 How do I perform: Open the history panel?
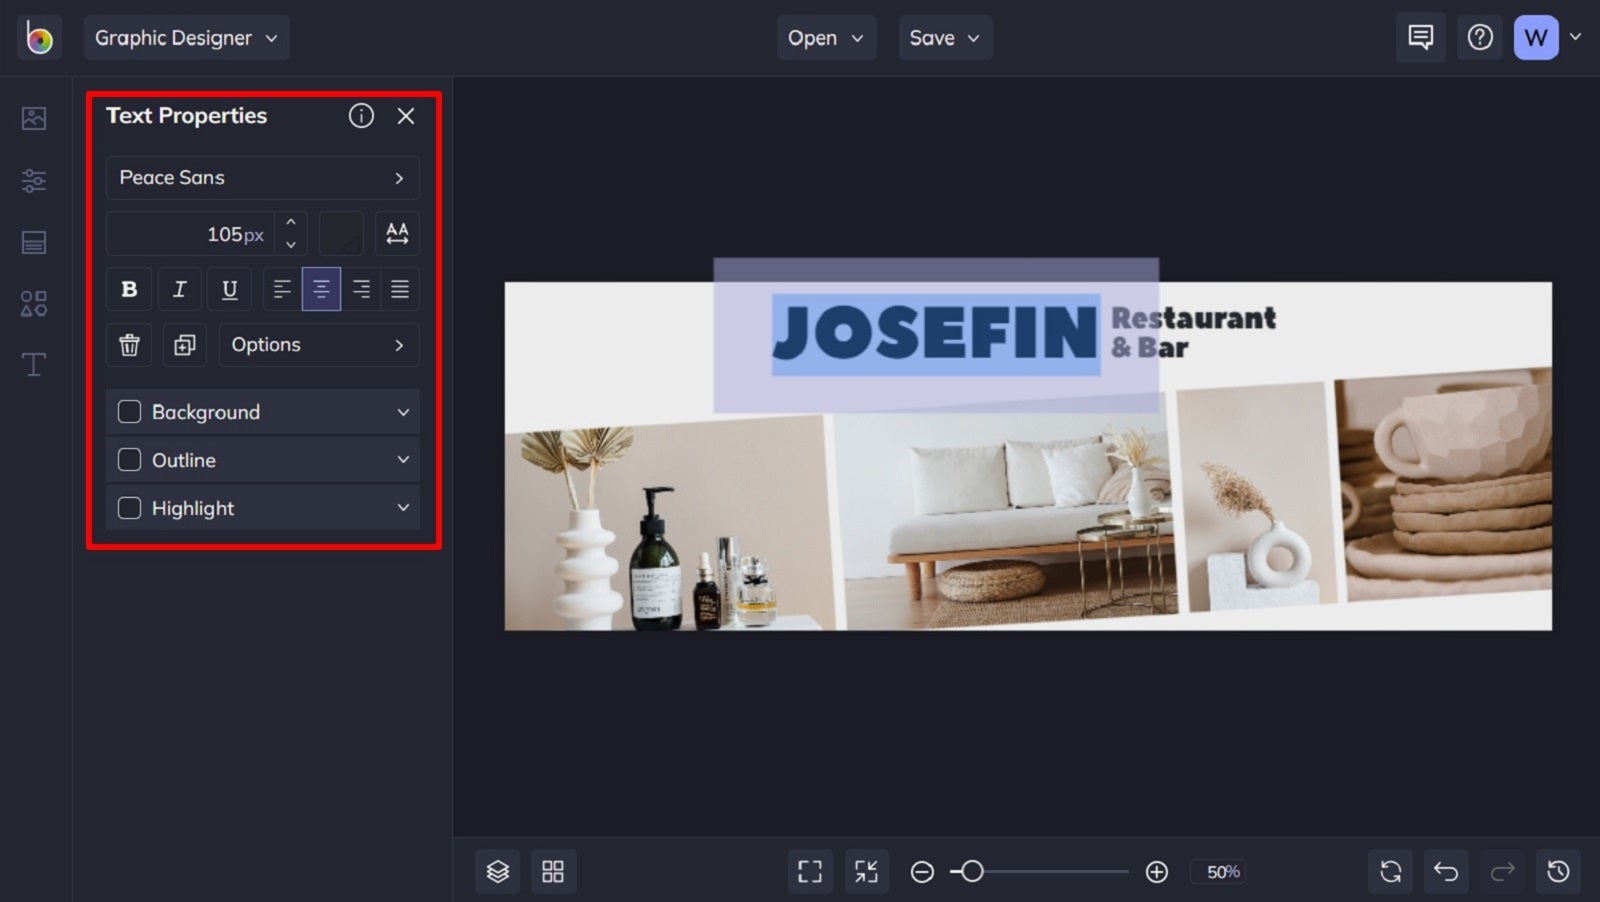point(1558,871)
